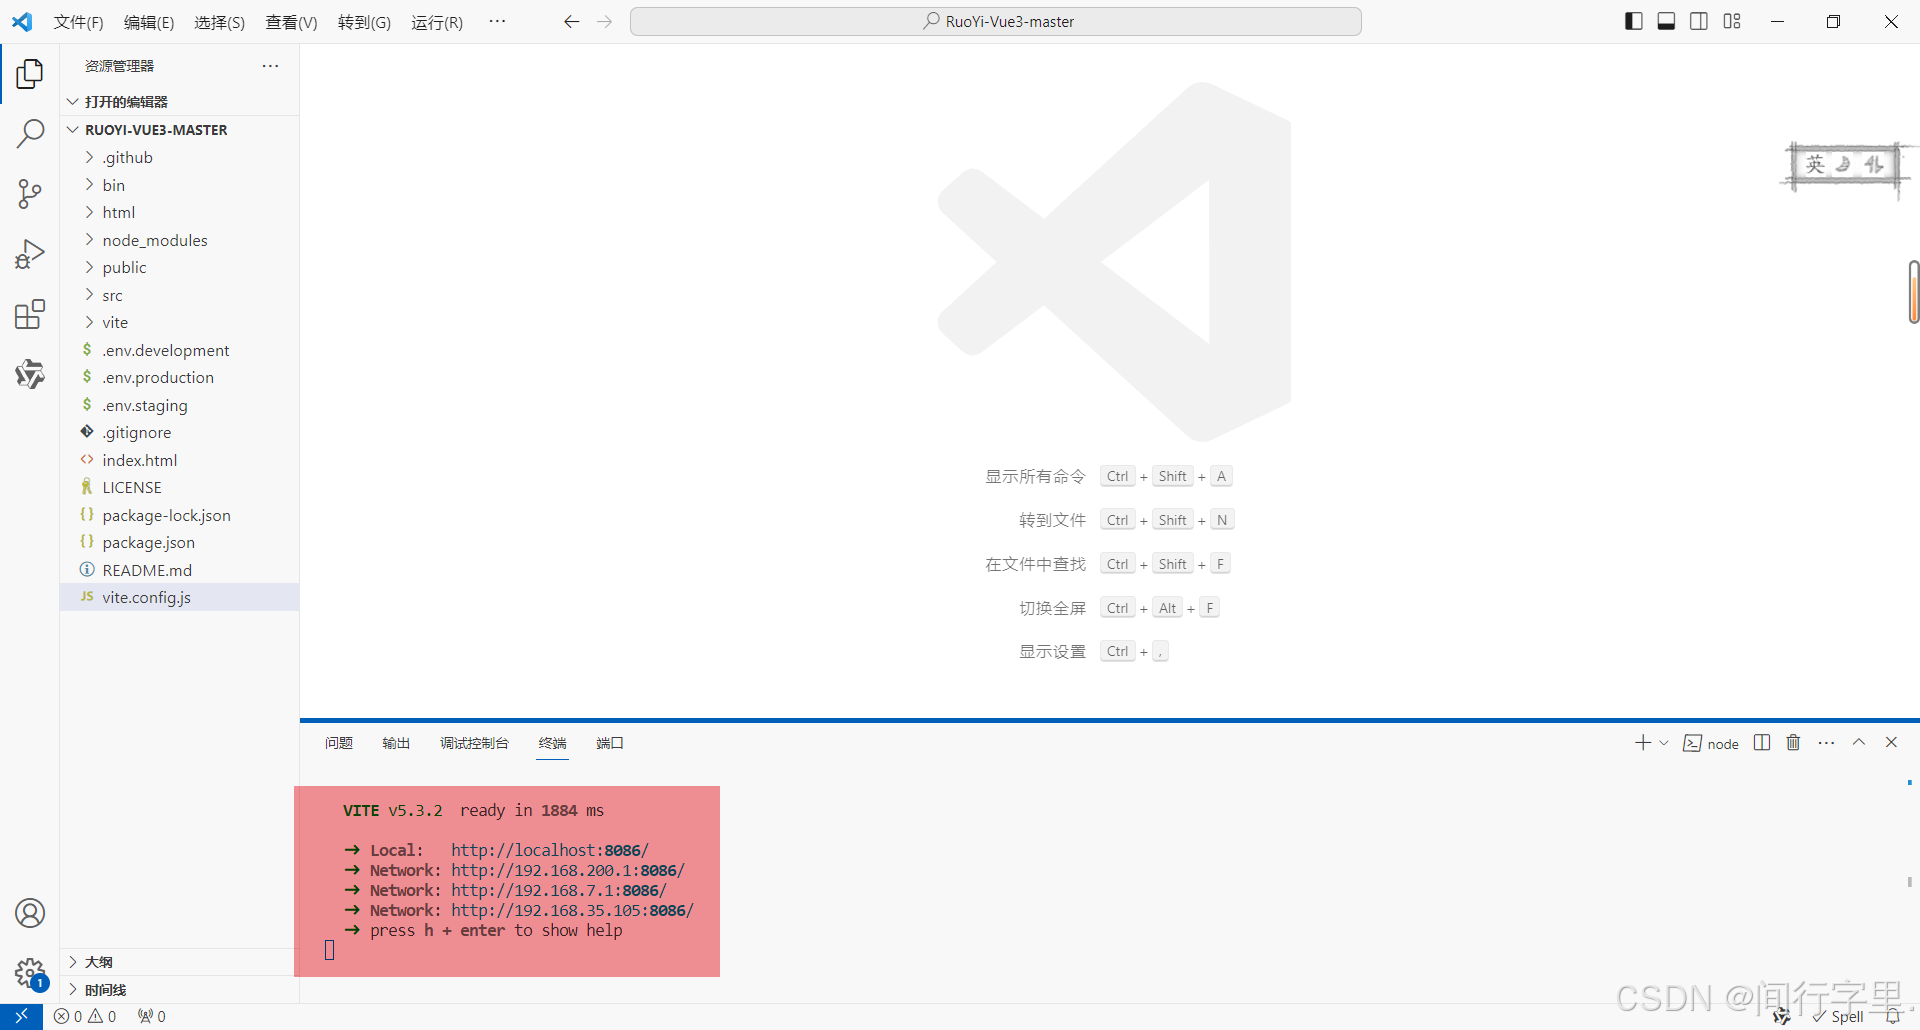
Task: Expand the html folder
Action: pyautogui.click(x=180, y=212)
